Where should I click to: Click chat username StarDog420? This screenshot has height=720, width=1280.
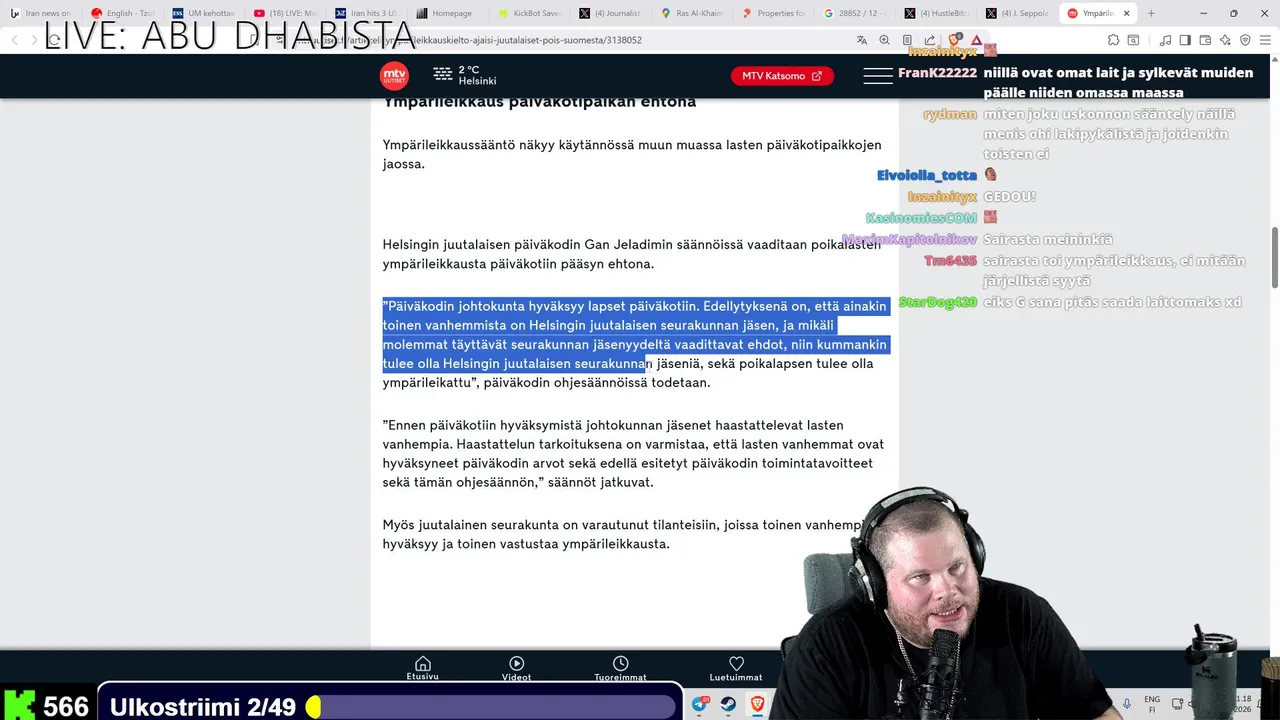click(937, 302)
